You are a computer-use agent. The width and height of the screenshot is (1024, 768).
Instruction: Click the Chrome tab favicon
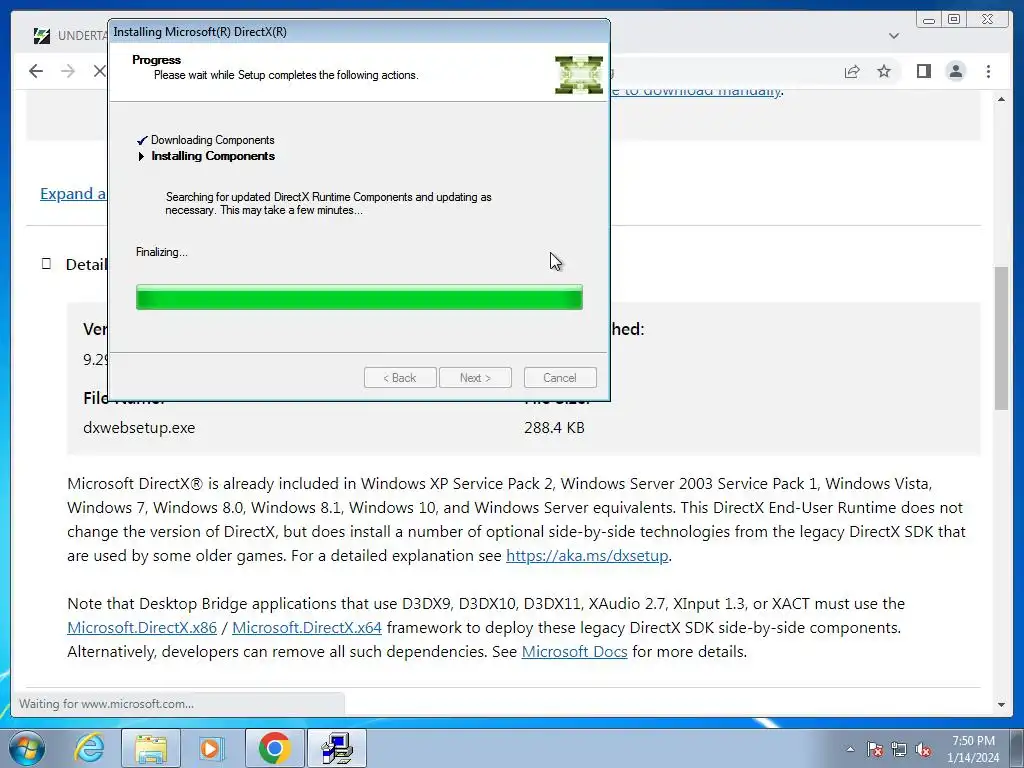[42, 36]
